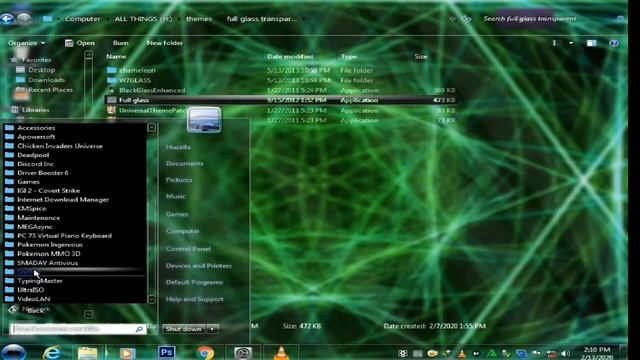Click the user picture in Start menu
The width and height of the screenshot is (640, 360).
(x=204, y=120)
